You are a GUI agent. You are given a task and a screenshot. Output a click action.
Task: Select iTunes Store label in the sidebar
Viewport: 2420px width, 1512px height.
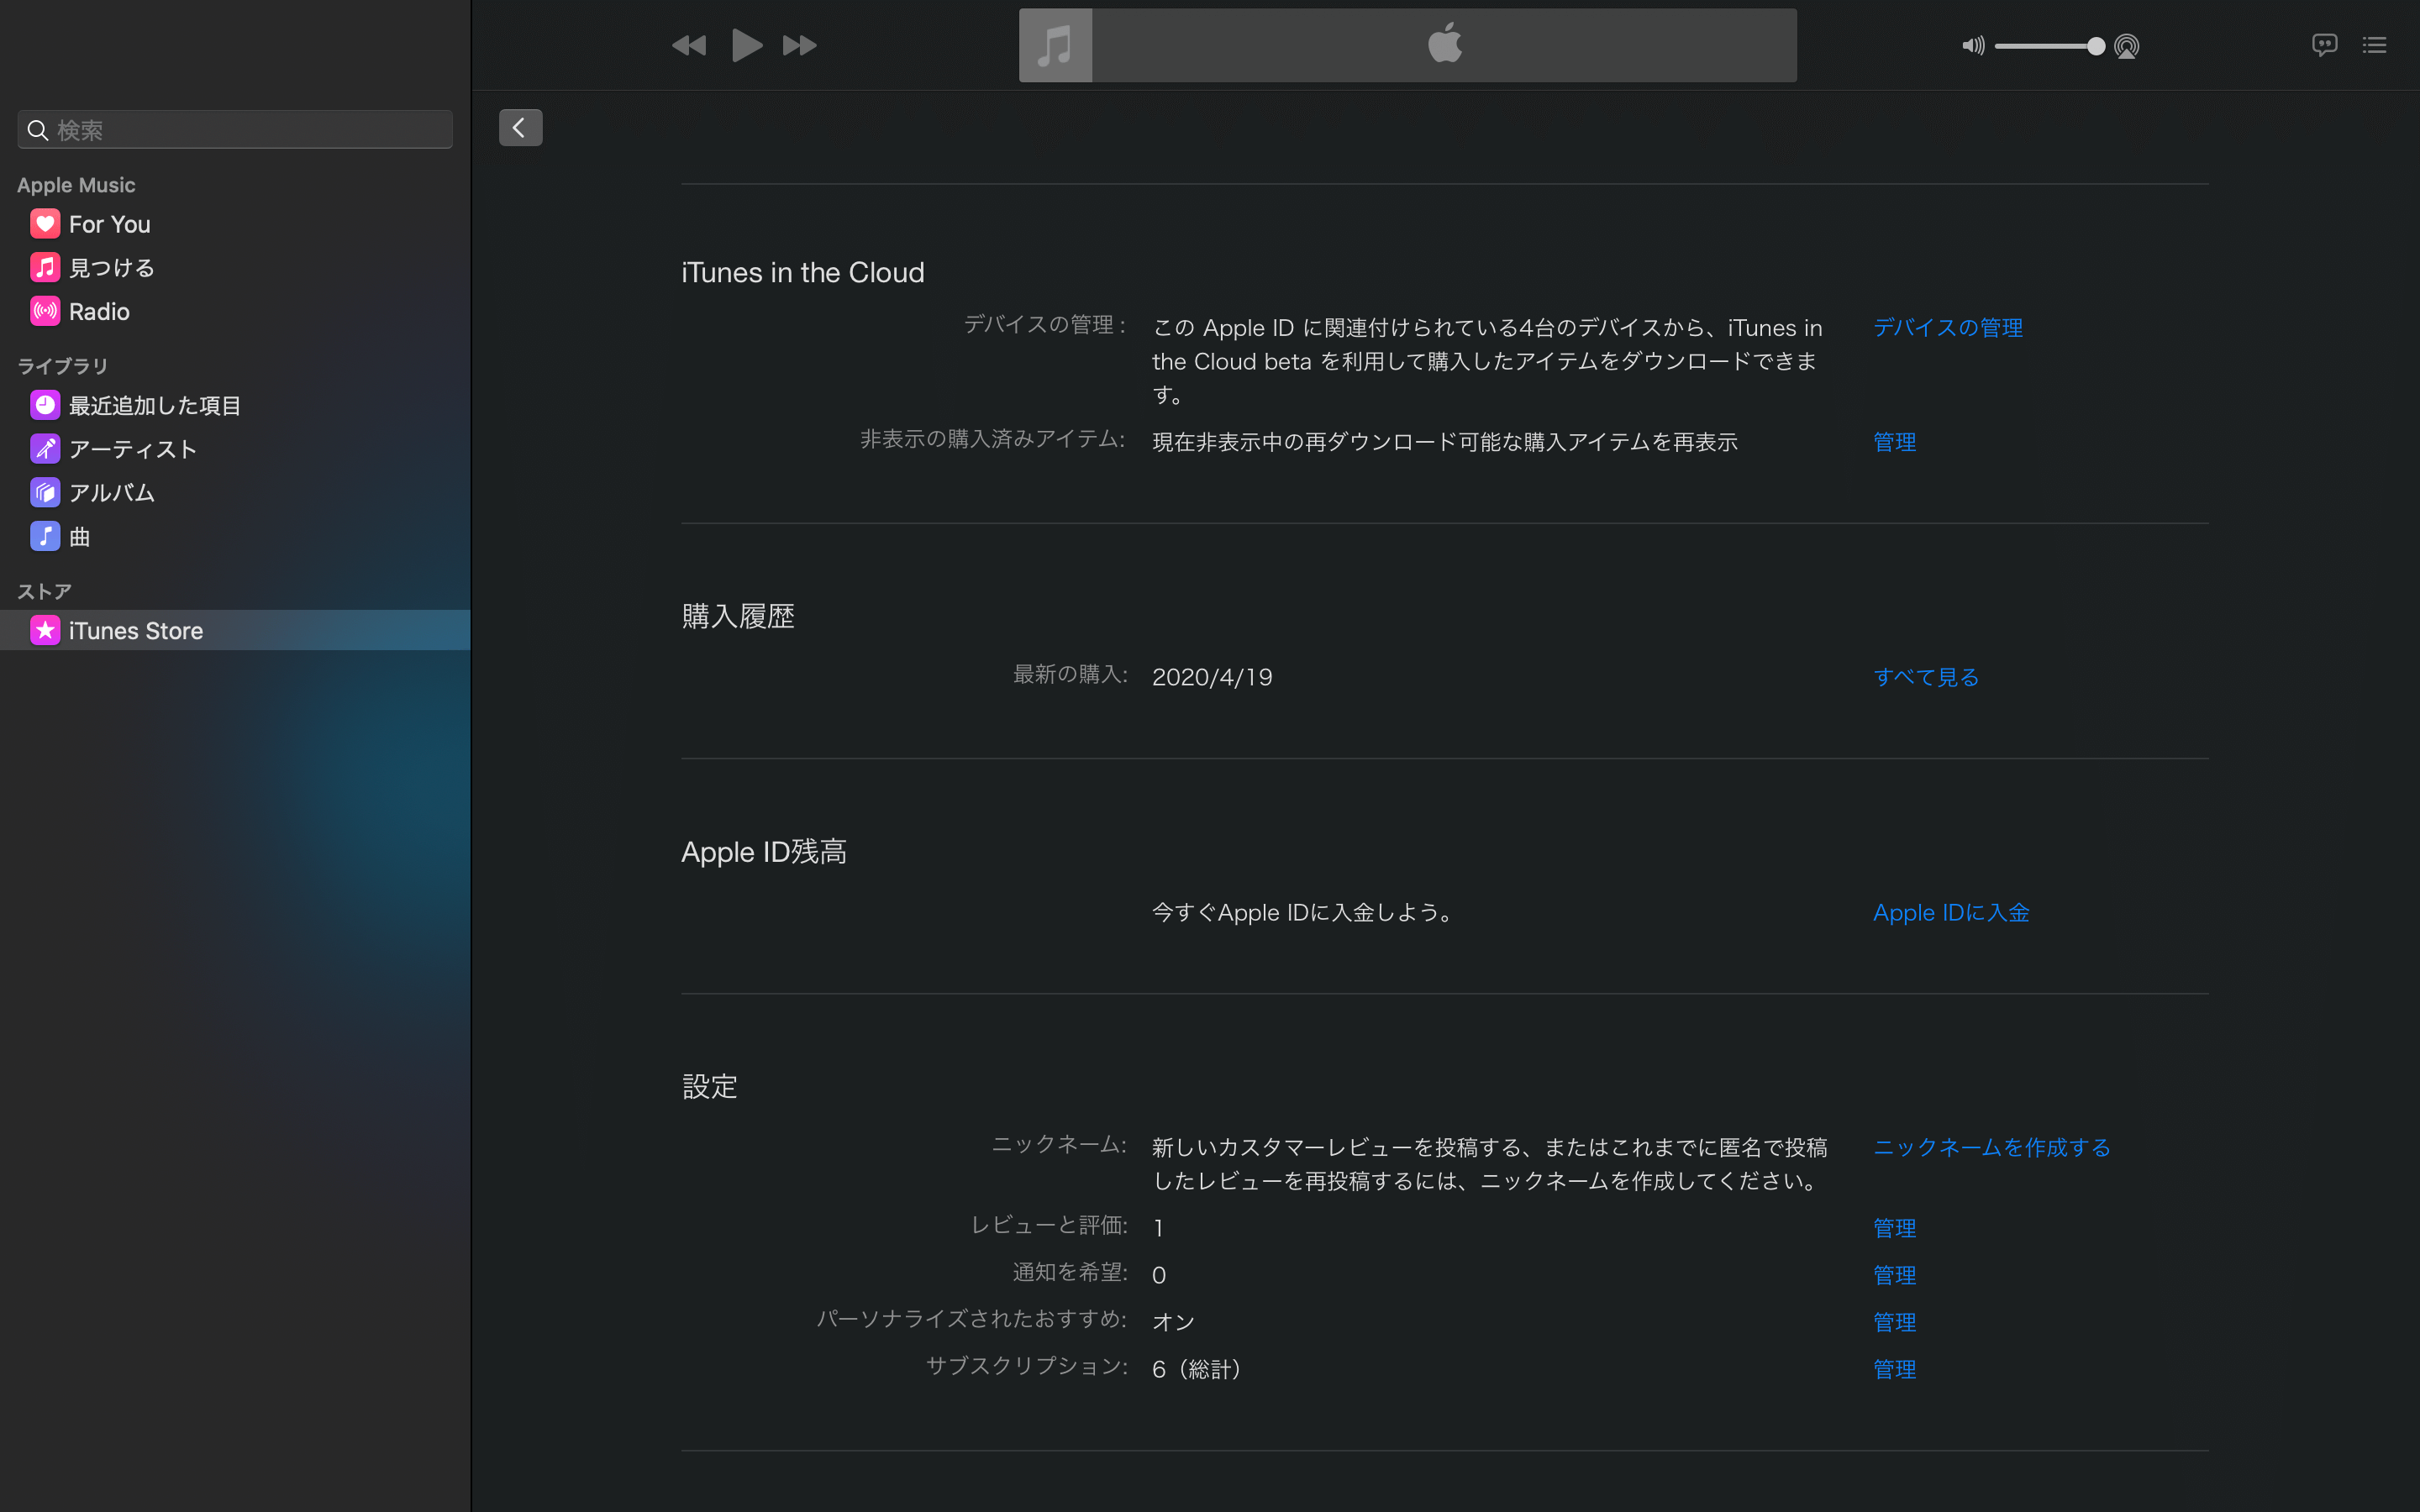click(136, 630)
